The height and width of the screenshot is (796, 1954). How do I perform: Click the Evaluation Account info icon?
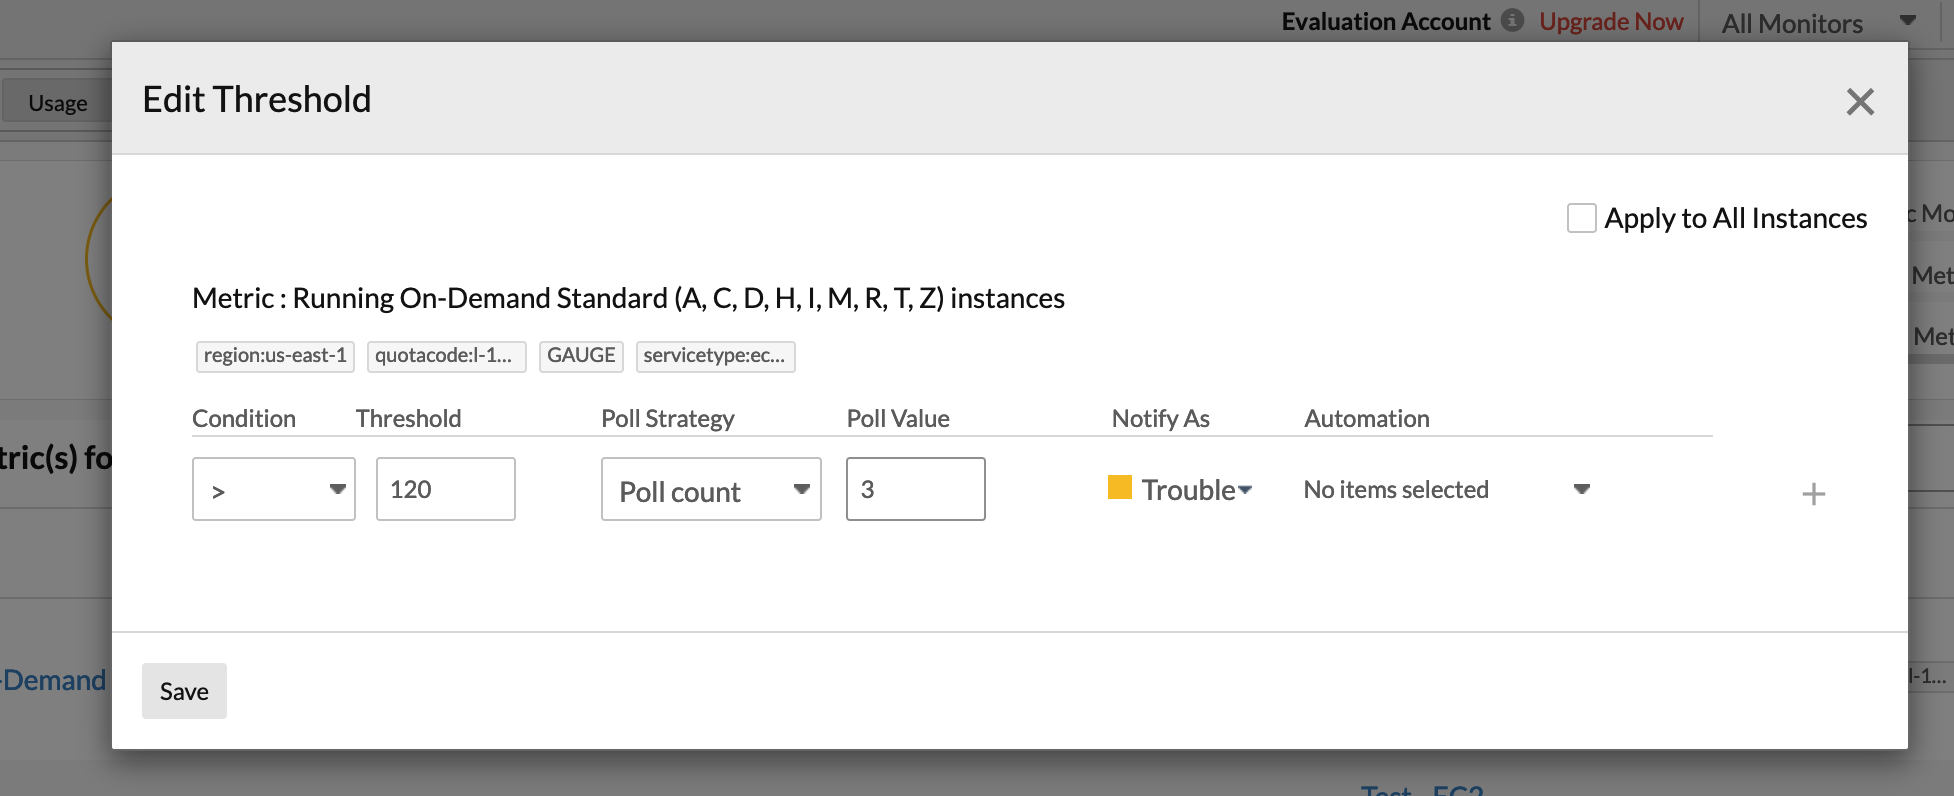pyautogui.click(x=1513, y=20)
